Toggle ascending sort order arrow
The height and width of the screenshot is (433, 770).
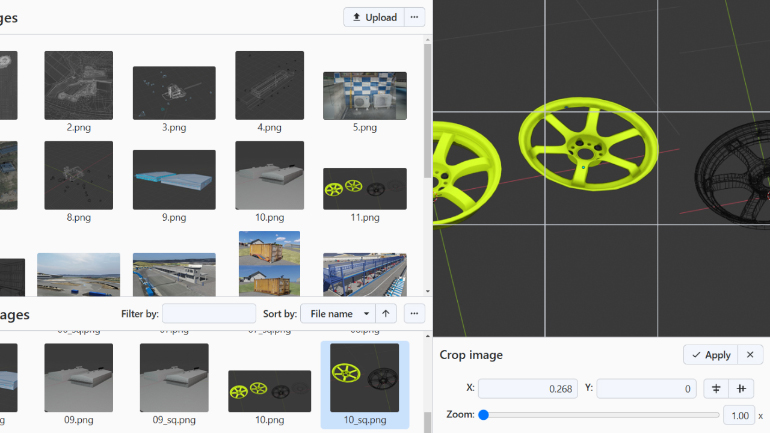coord(386,314)
